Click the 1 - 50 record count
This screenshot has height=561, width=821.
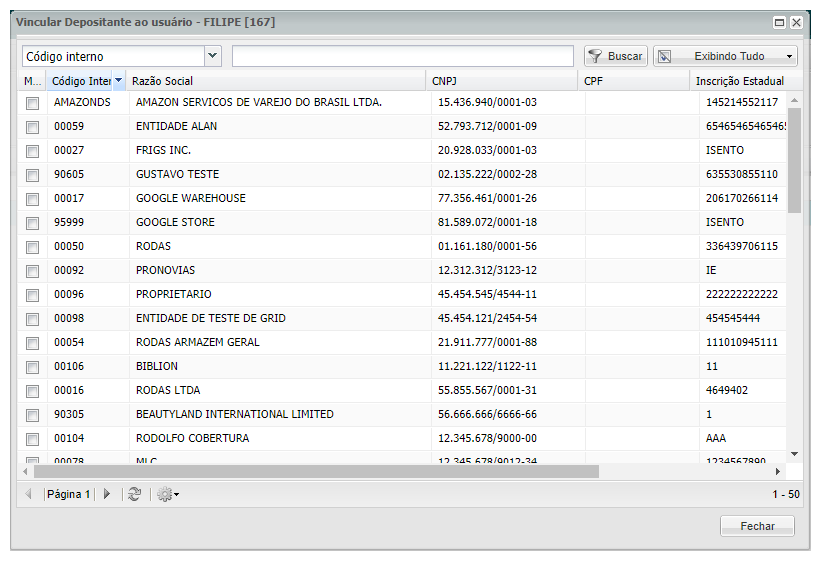click(x=786, y=494)
